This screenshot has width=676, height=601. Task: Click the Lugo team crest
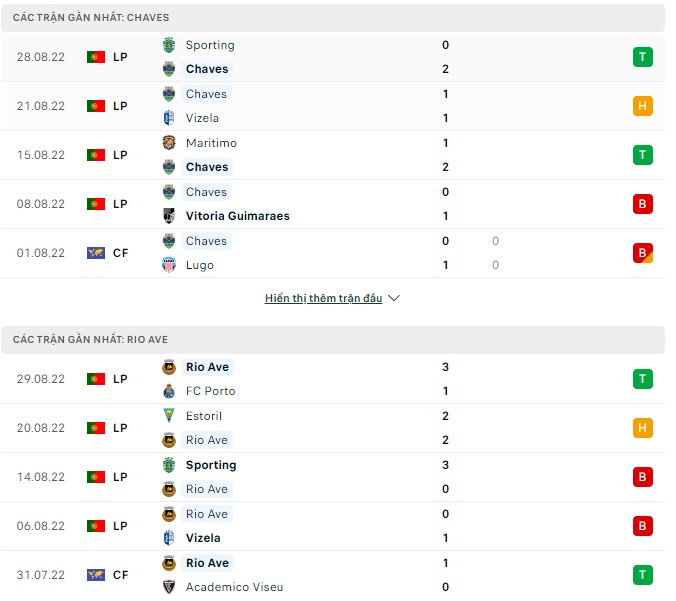169,265
